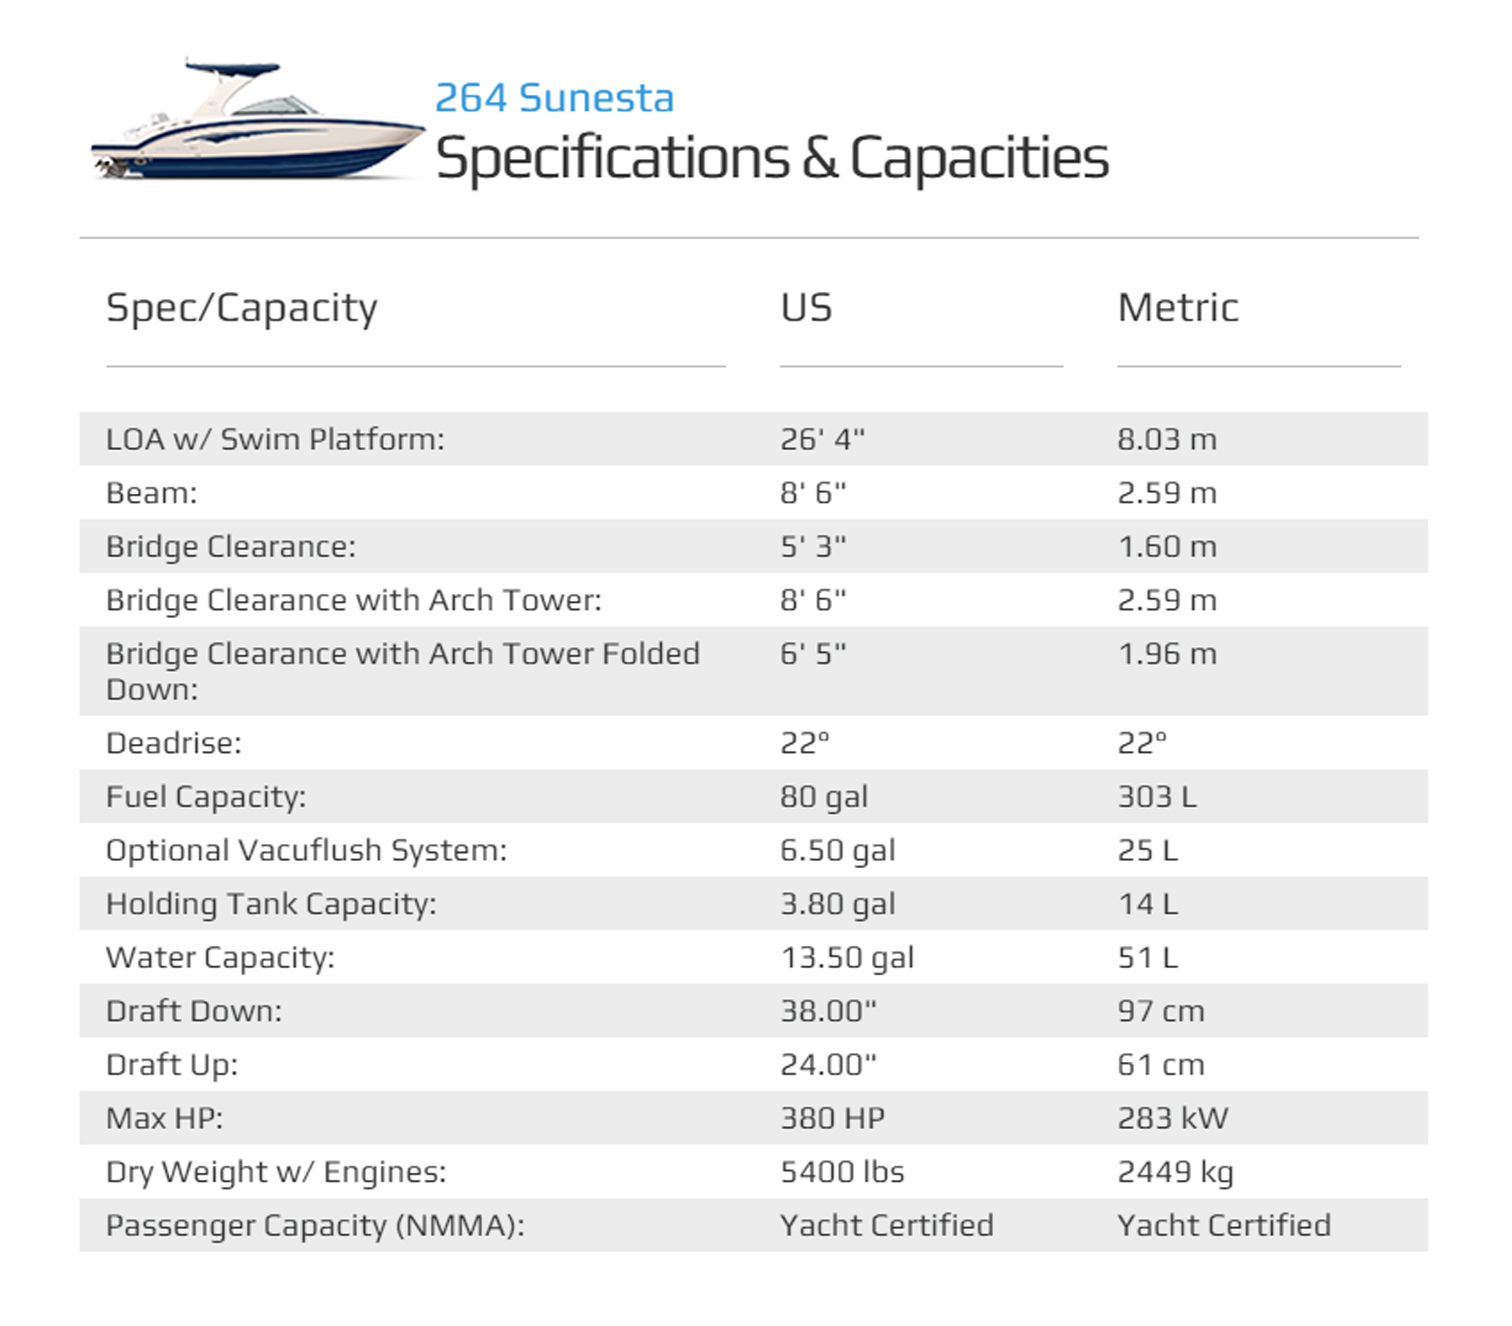Open the 264 Sunesta title link
The height and width of the screenshot is (1326, 1512).
click(x=554, y=98)
